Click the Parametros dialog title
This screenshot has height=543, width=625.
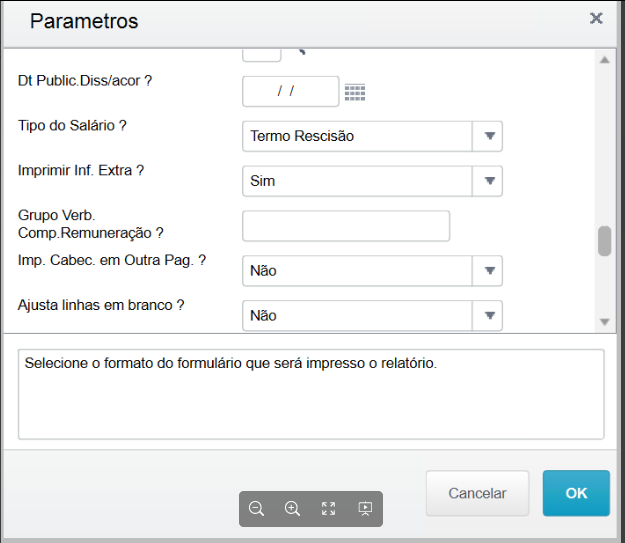84,21
